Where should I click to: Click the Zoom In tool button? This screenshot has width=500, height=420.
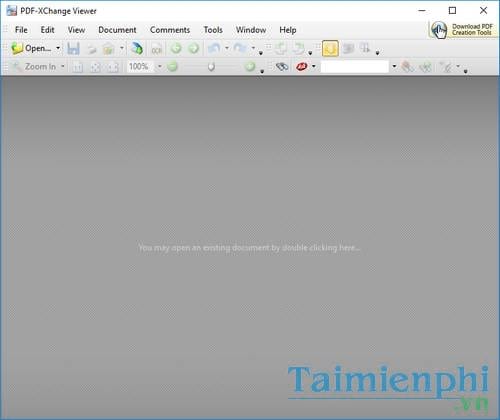34,67
